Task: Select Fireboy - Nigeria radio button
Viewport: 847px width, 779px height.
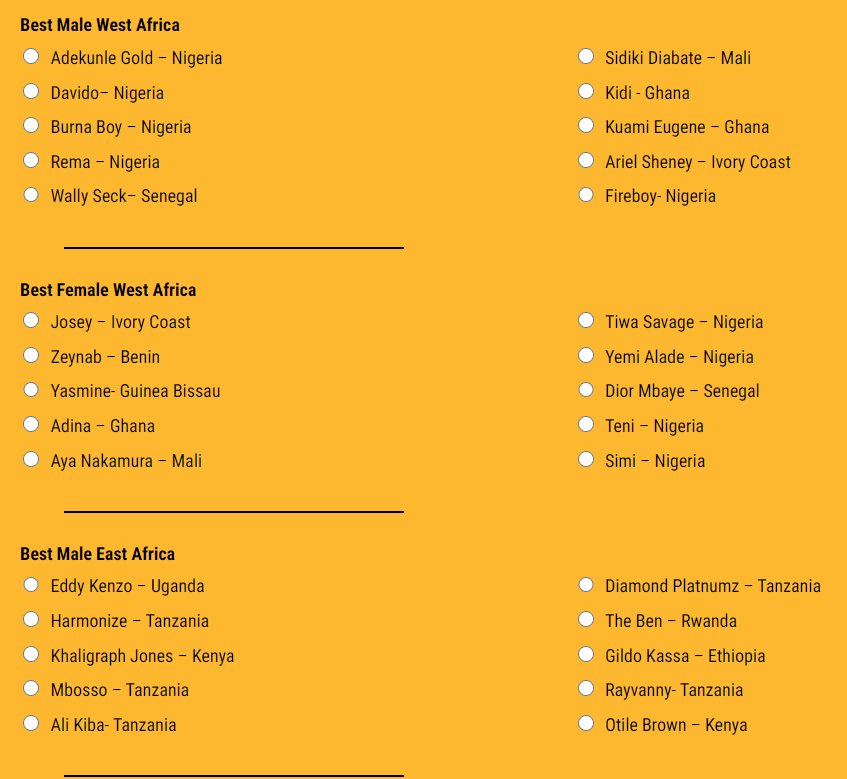Action: pyautogui.click(x=586, y=195)
